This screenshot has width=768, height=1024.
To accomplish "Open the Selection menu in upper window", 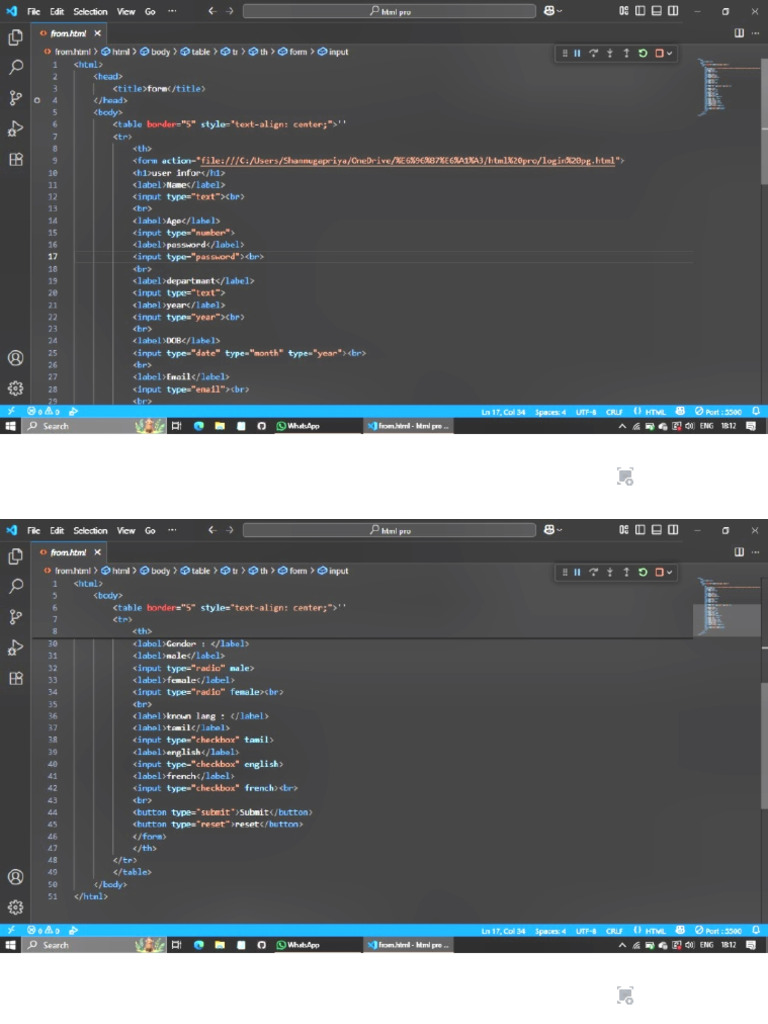I will (90, 11).
